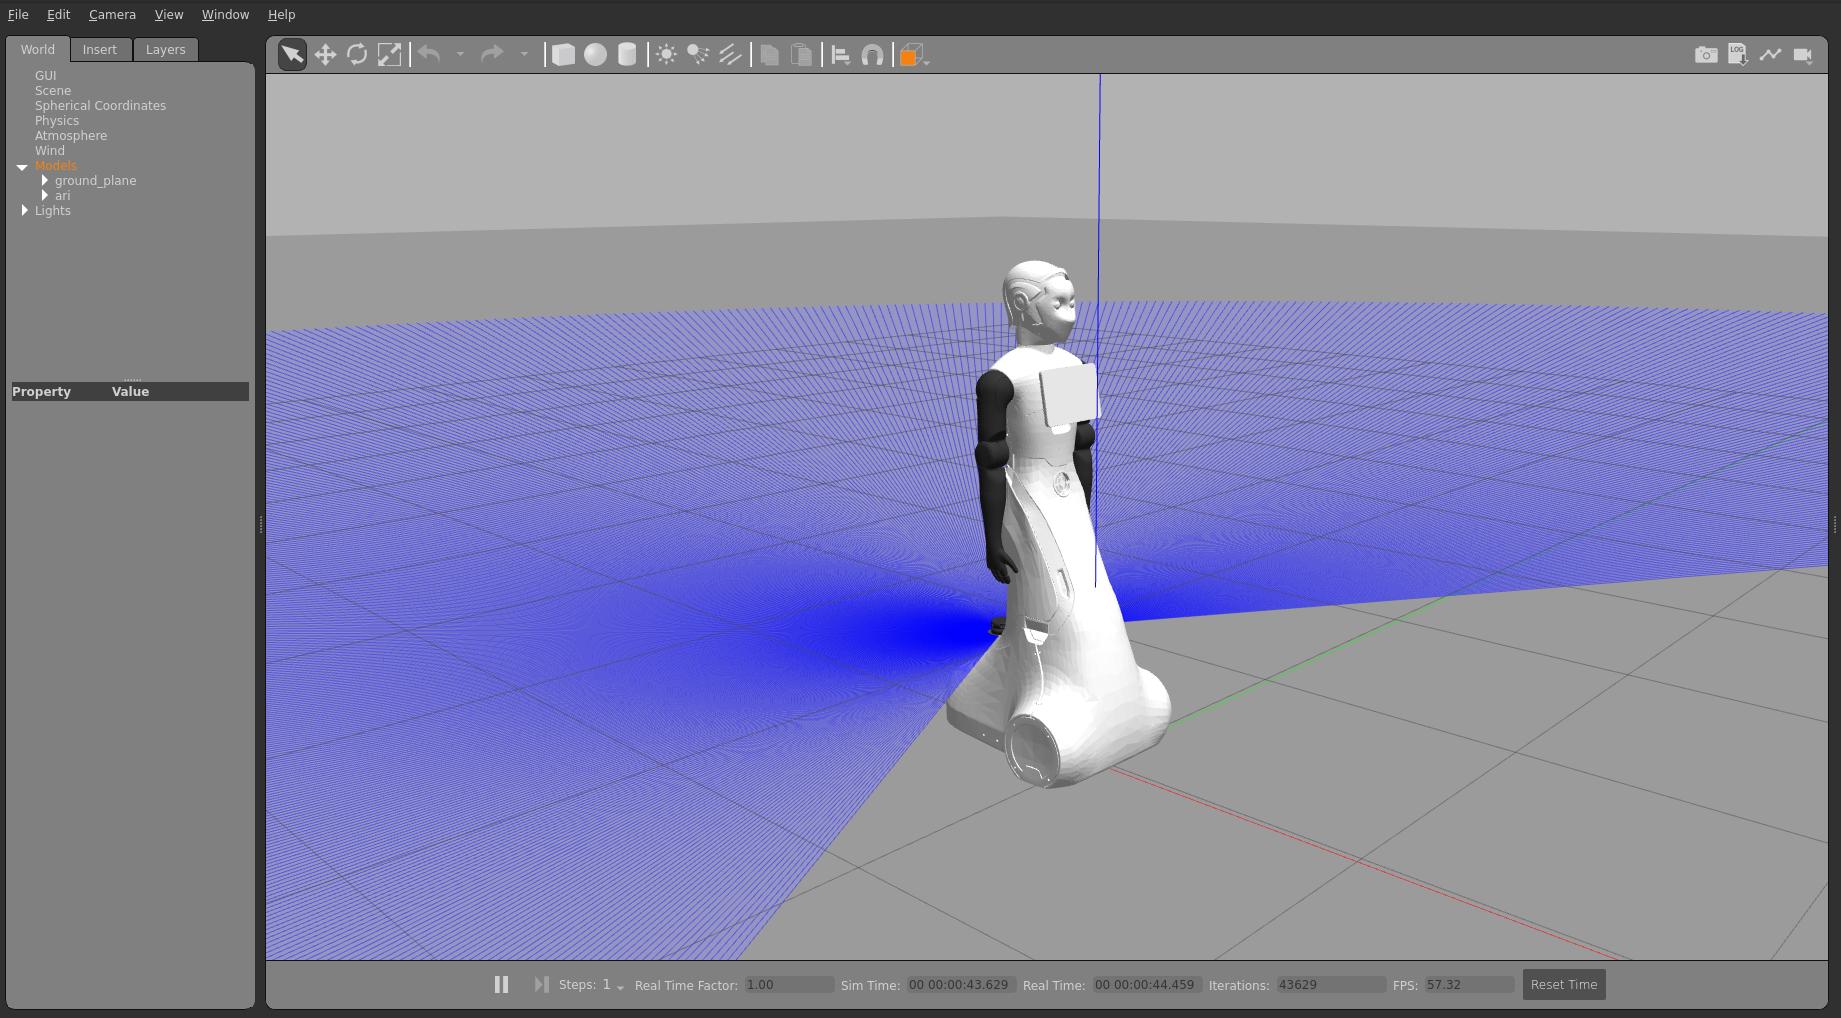1841x1018 pixels.
Task: Select Physics in the World tree
Action: pyautogui.click(x=57, y=121)
